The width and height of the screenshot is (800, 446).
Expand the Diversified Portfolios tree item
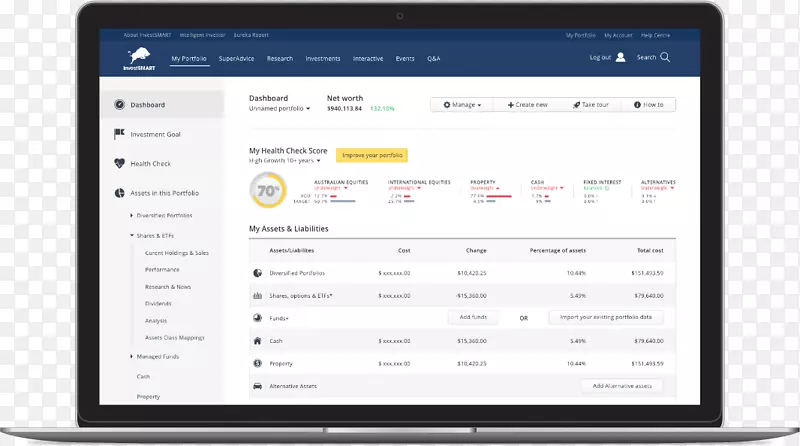(131, 216)
